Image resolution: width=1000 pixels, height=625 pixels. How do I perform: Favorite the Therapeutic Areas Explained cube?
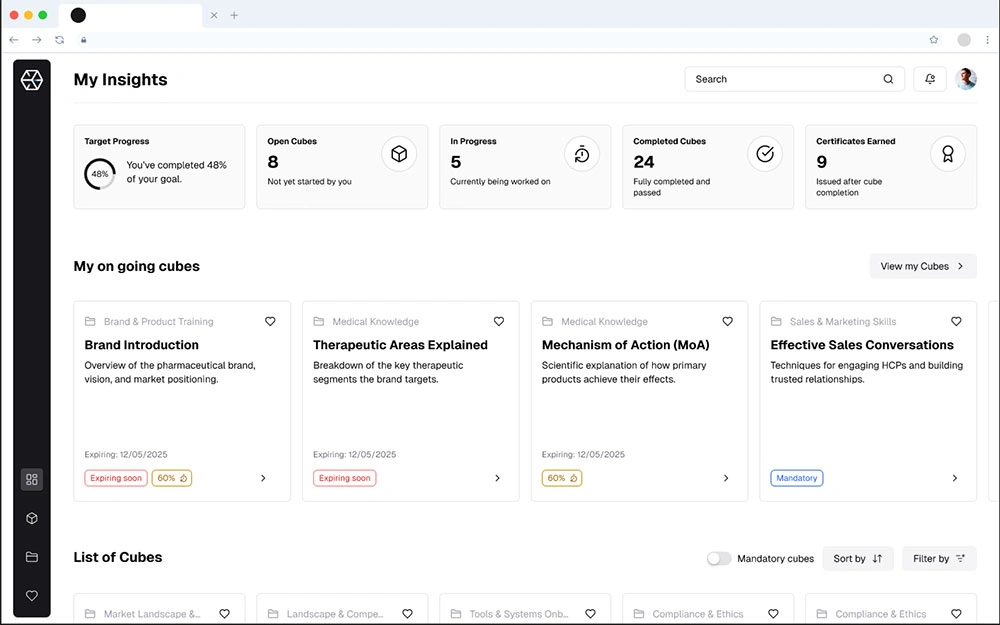(499, 321)
